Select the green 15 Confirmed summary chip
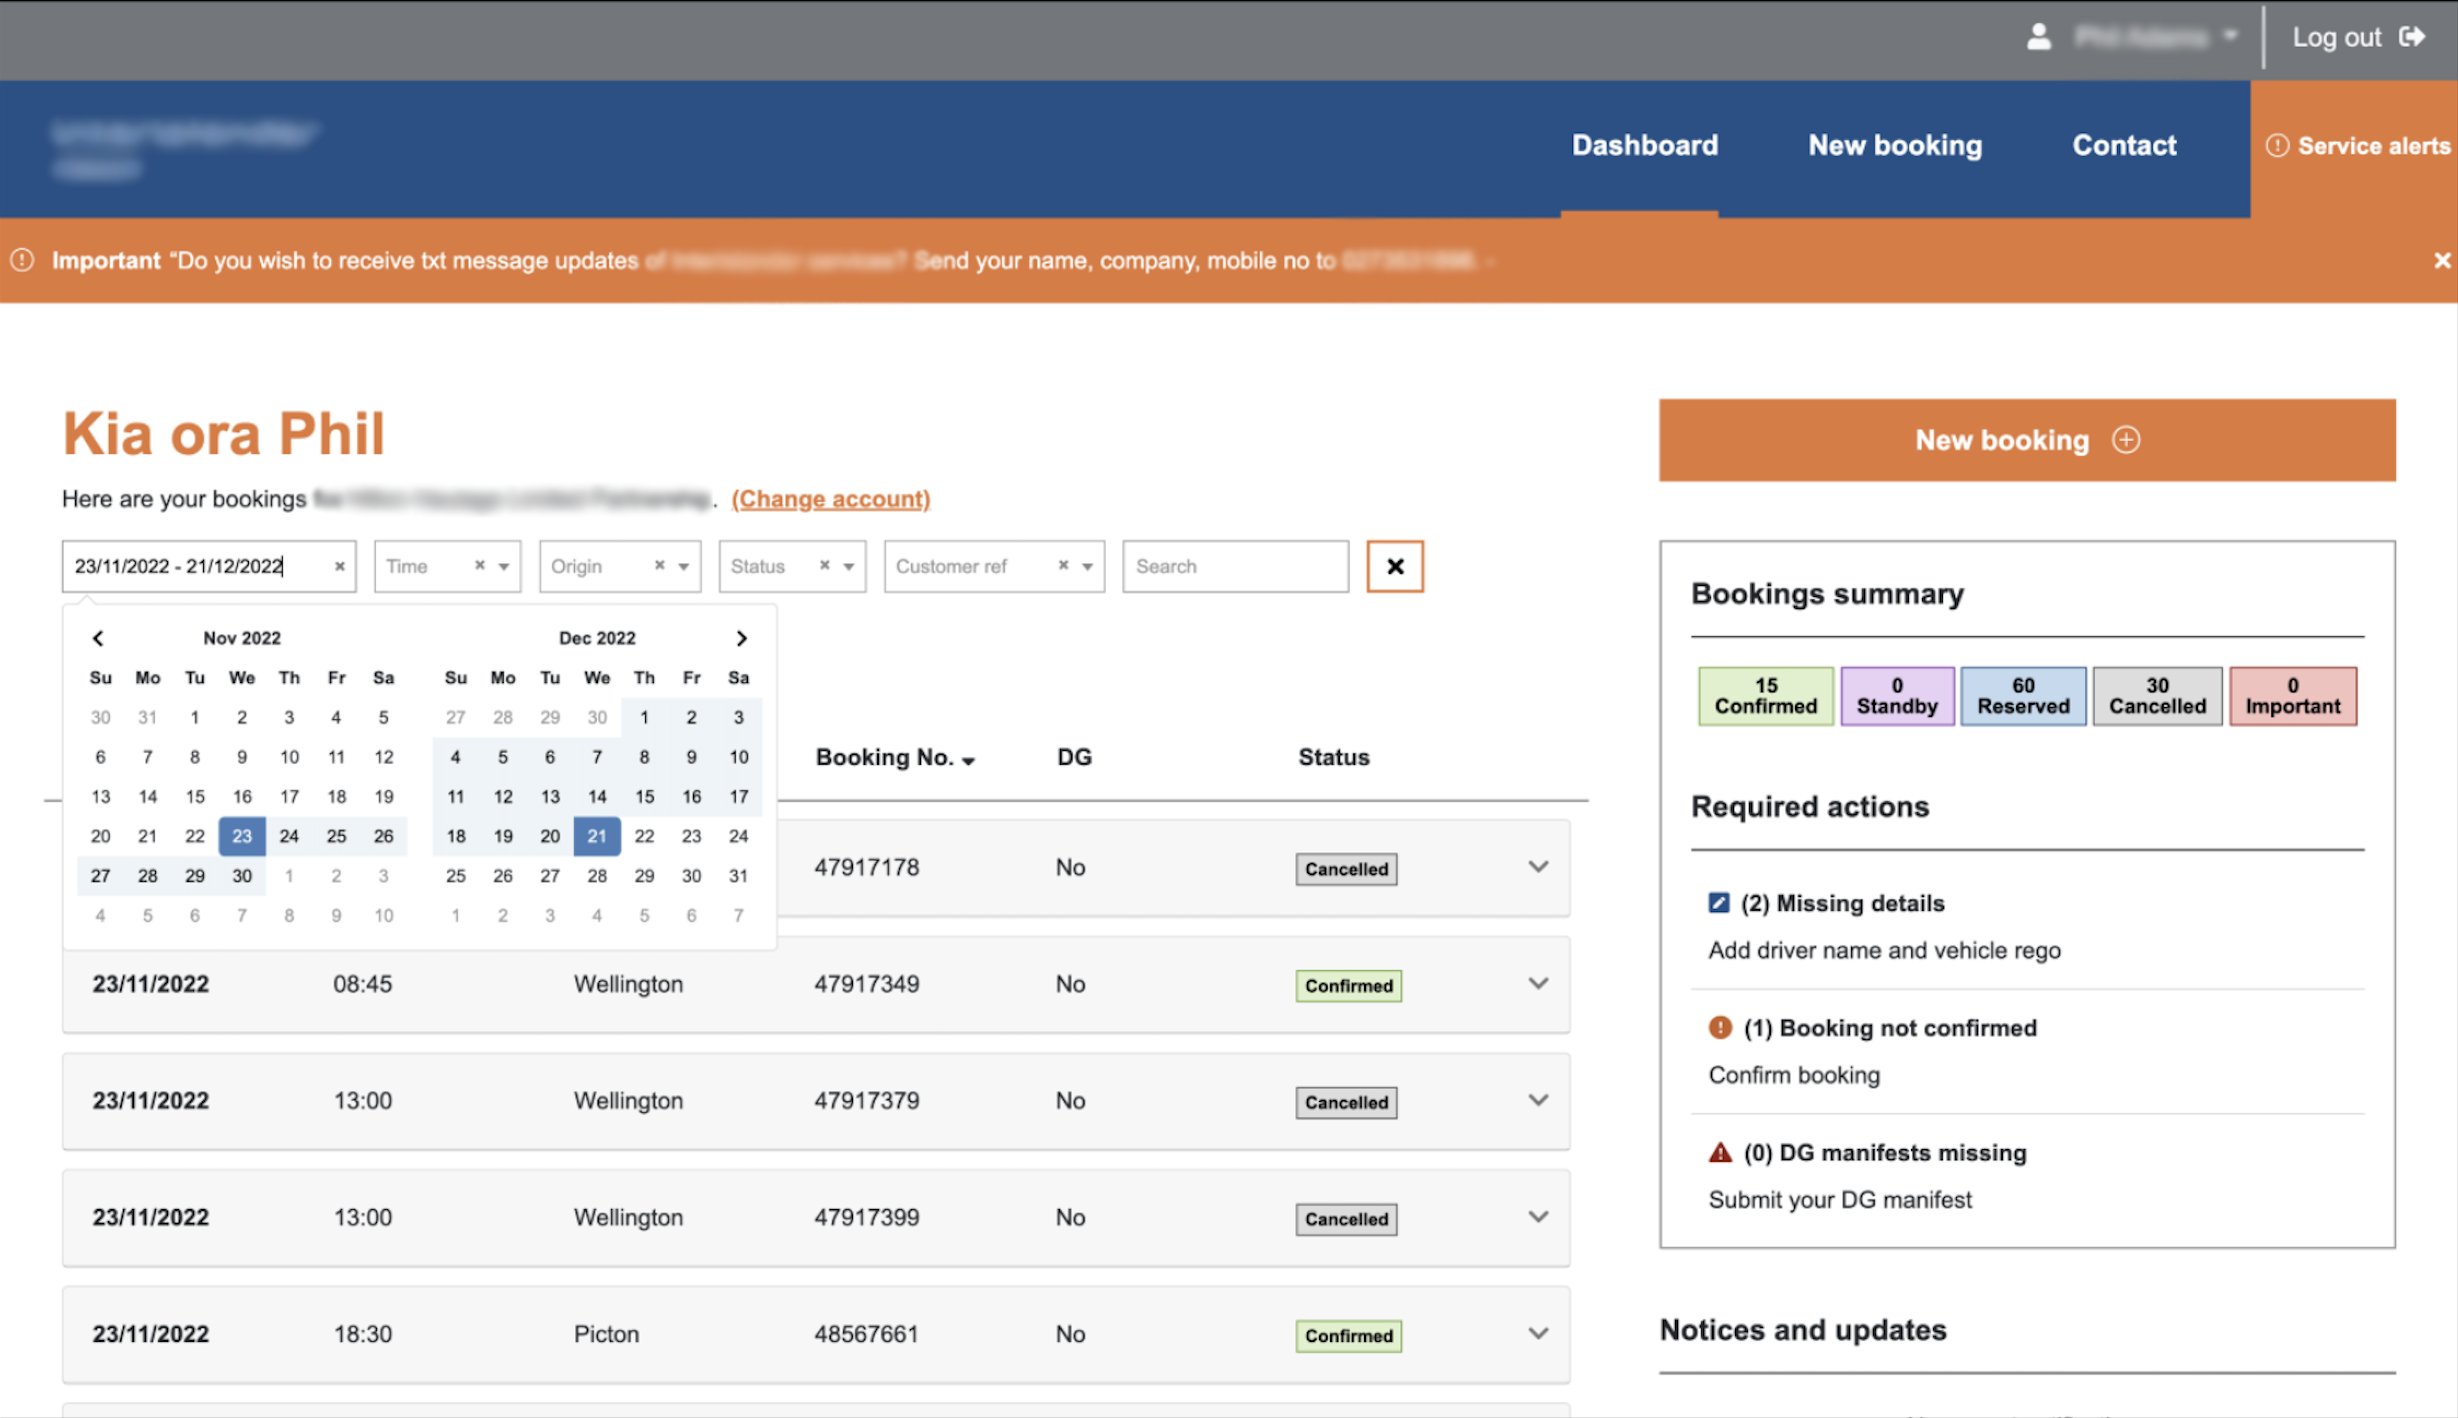Screen dimensions: 2458x1418 point(1765,696)
